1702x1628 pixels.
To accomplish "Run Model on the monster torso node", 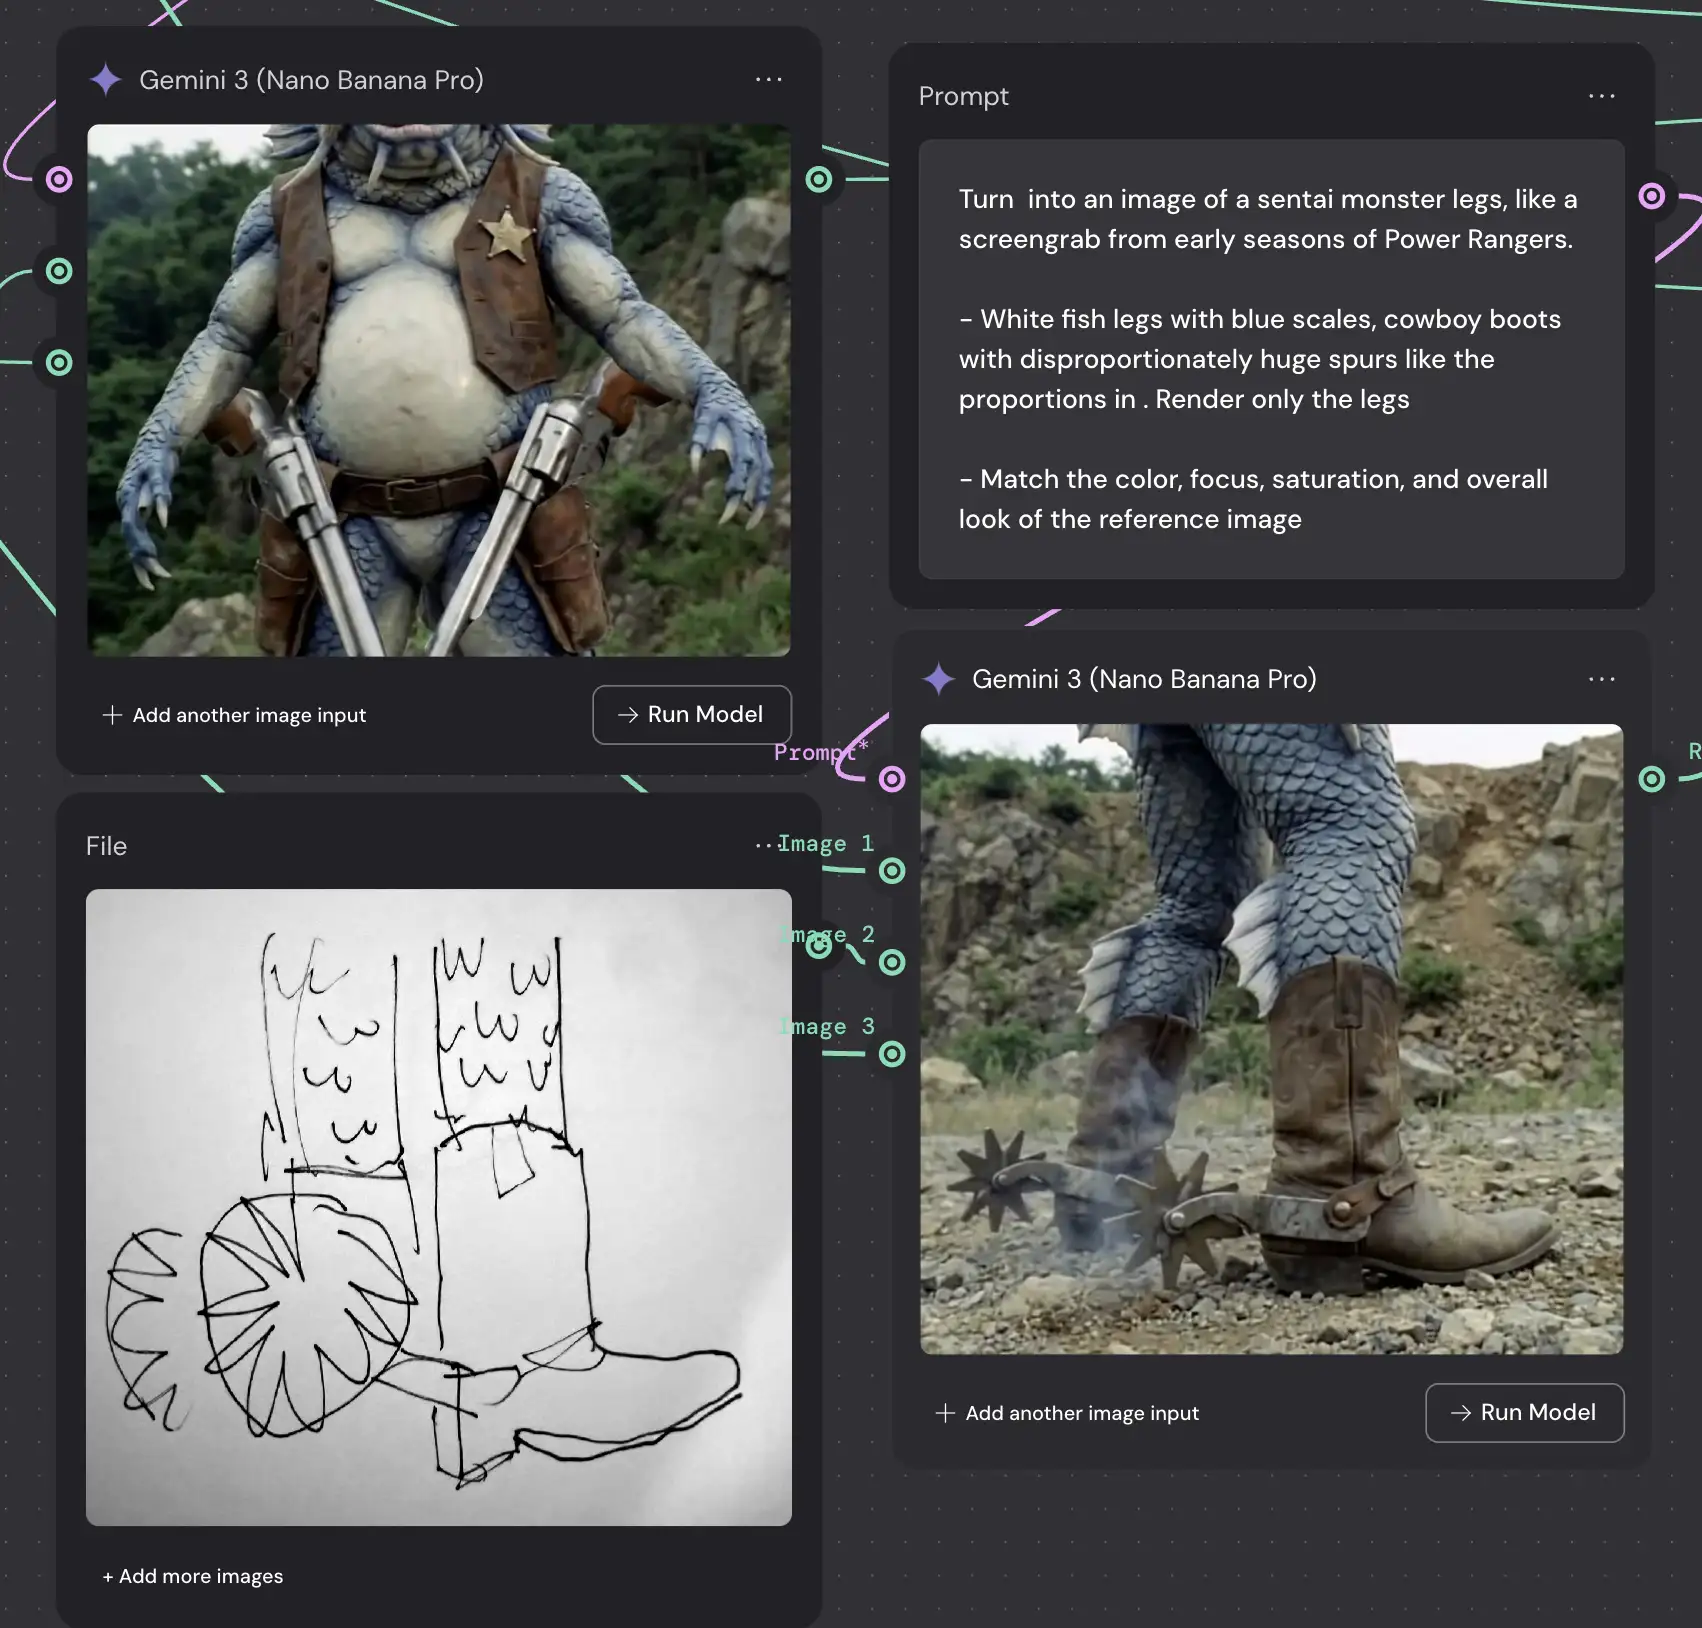I will tap(692, 714).
